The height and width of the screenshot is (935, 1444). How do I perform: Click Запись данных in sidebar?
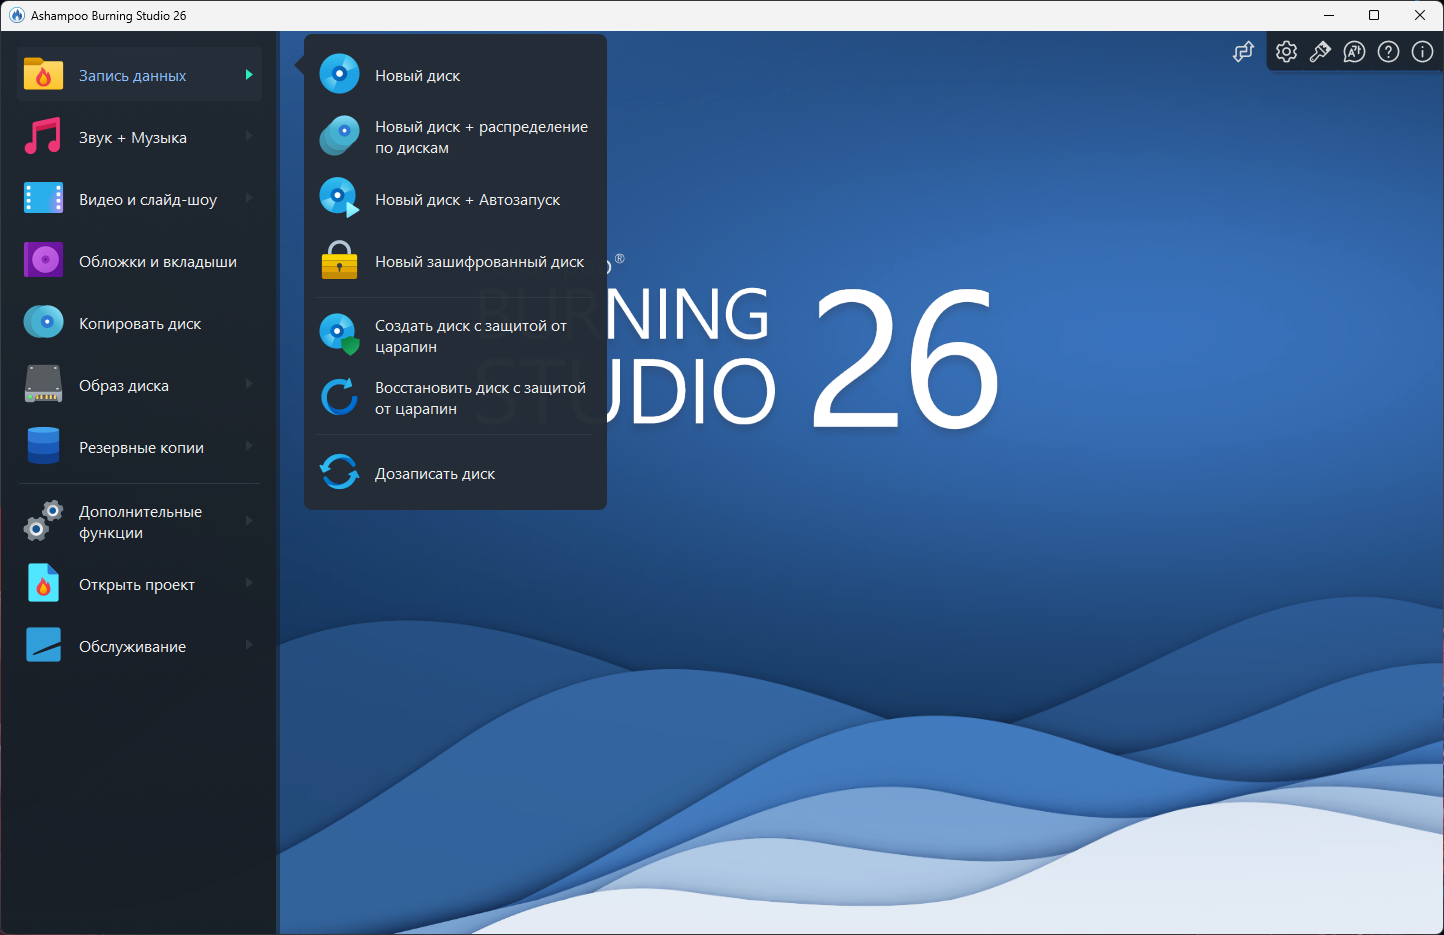[132, 76]
